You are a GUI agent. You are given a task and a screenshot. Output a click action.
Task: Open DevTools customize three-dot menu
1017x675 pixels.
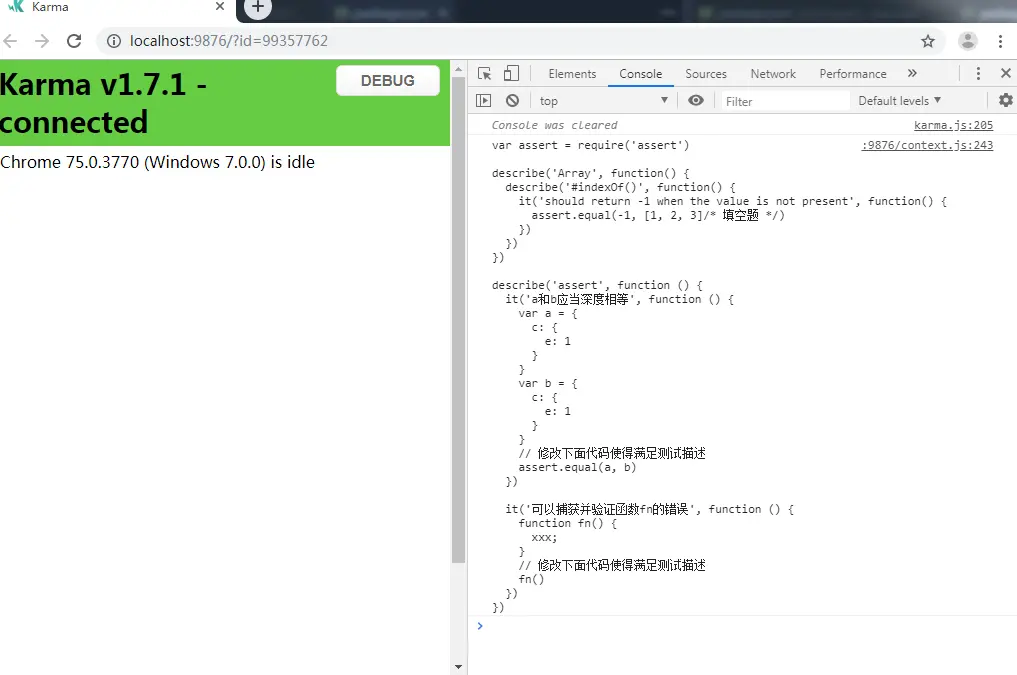[x=978, y=73]
